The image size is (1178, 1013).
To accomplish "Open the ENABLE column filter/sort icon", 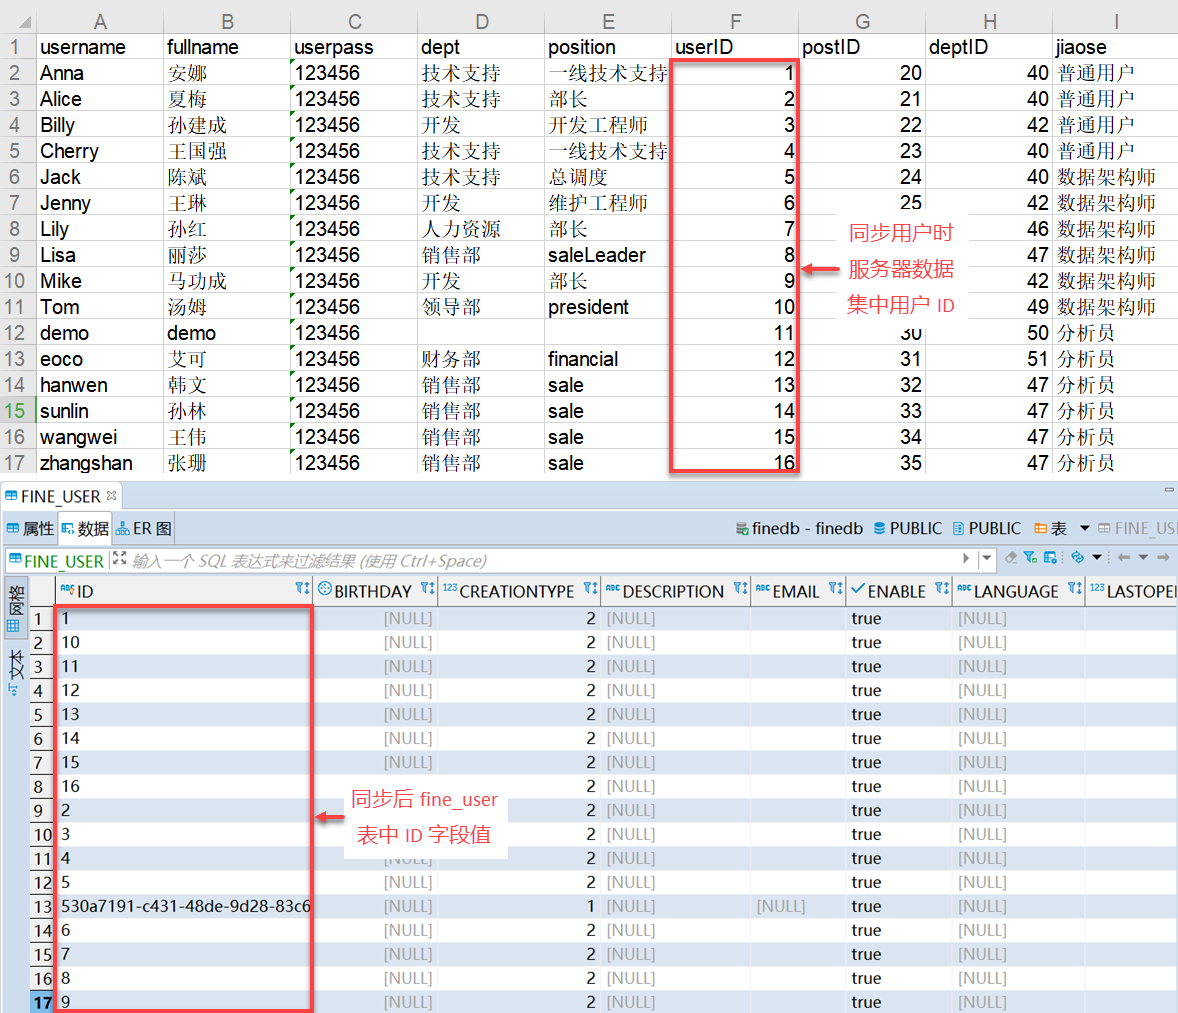I will click(942, 590).
